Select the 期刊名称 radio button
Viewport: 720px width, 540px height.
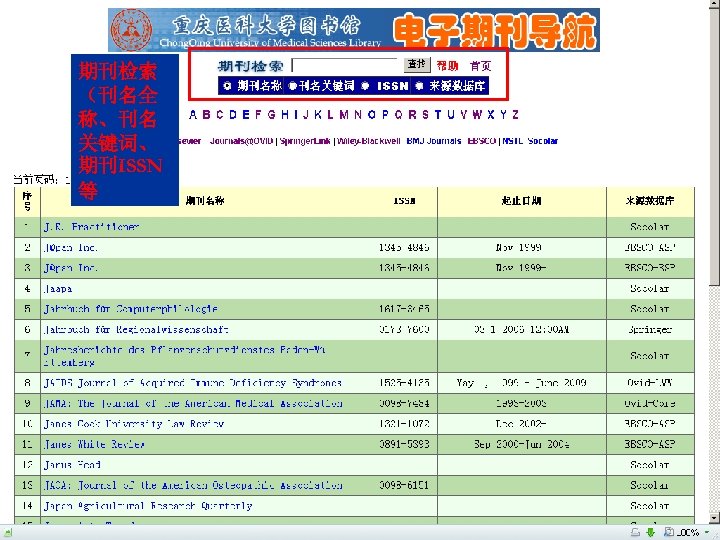[x=227, y=86]
